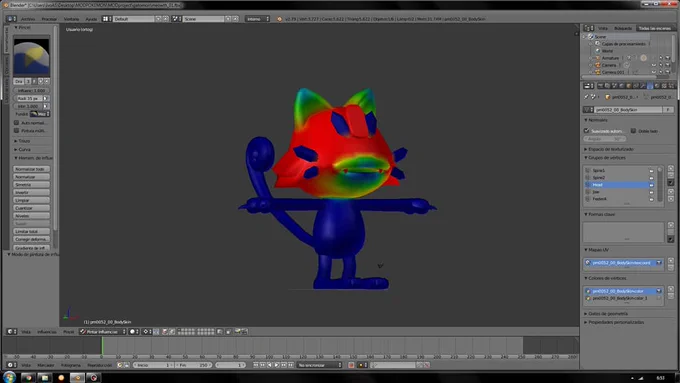Click the 'Normalizar' weight tool button

coord(31,177)
